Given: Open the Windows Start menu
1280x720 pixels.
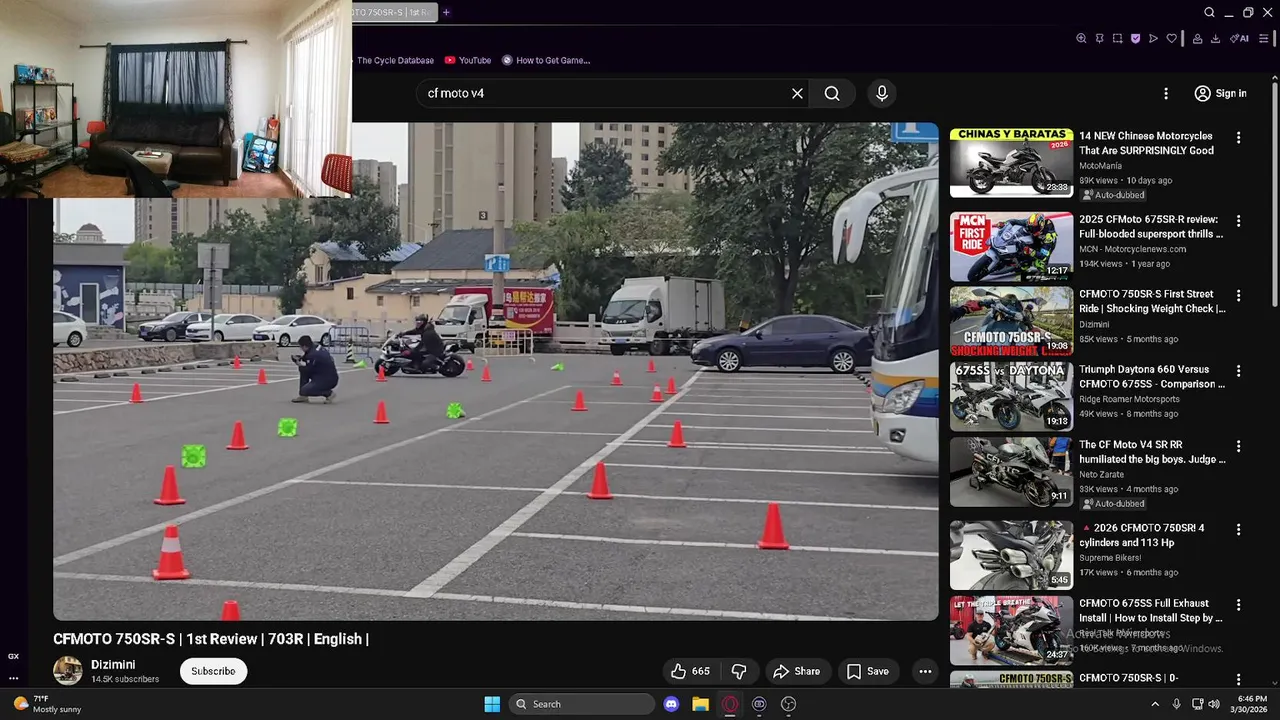Looking at the screenshot, I should click(x=492, y=704).
